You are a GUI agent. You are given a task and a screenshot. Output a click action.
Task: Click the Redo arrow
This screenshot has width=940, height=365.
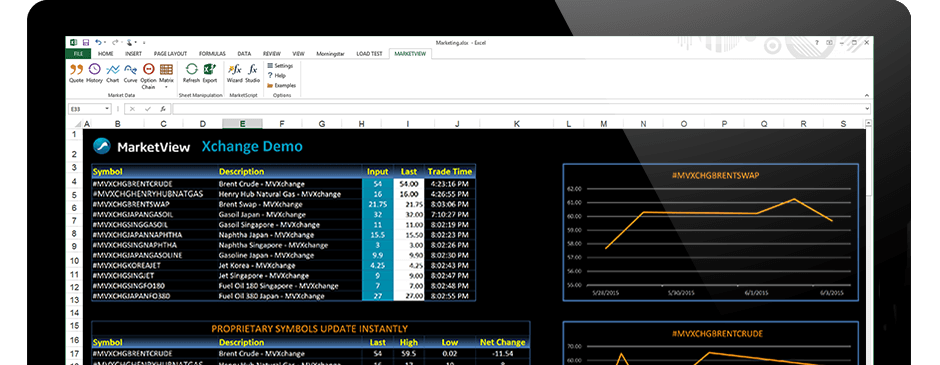click(x=115, y=43)
